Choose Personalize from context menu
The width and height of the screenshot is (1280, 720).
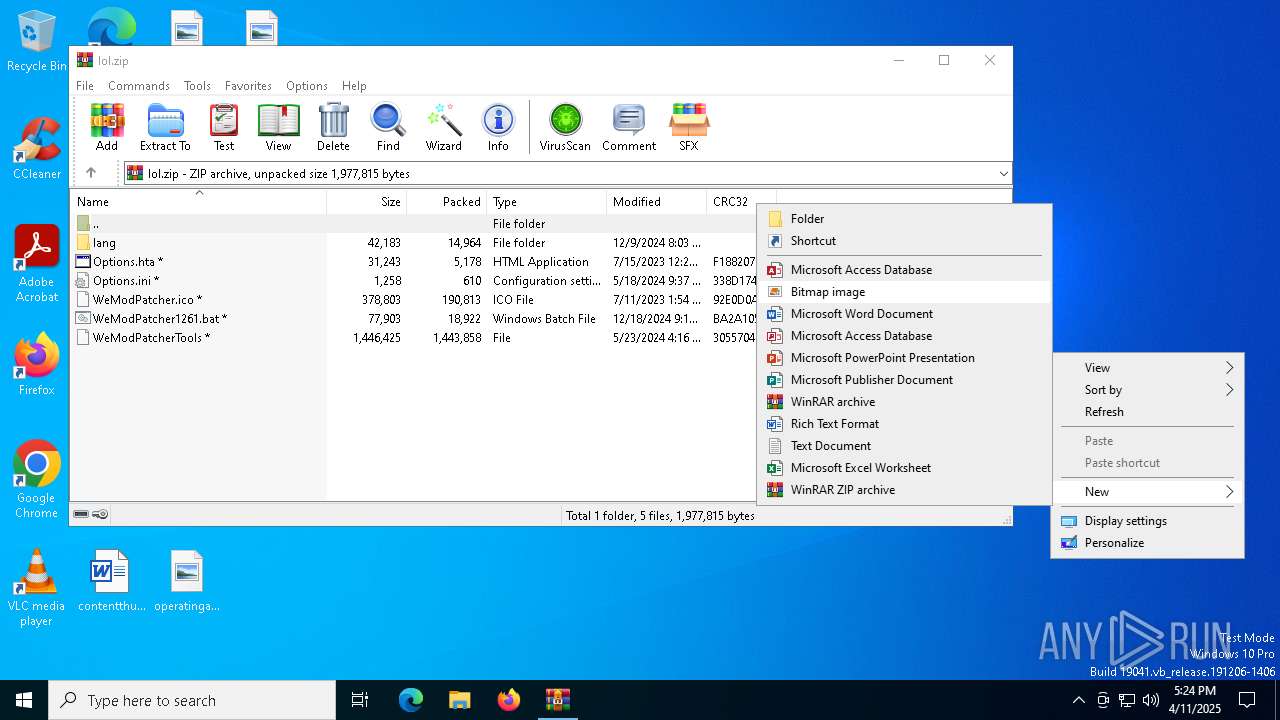(x=1148, y=543)
